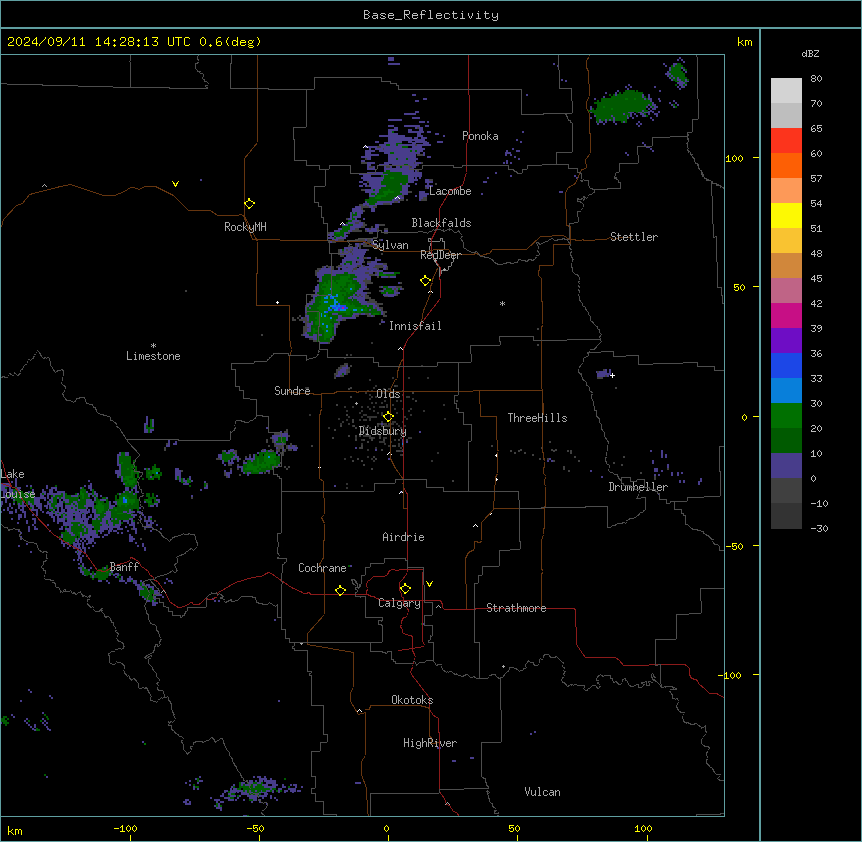Image resolution: width=862 pixels, height=842 pixels.
Task: Click the -50 tick label on bottom axis
Action: coord(255,828)
